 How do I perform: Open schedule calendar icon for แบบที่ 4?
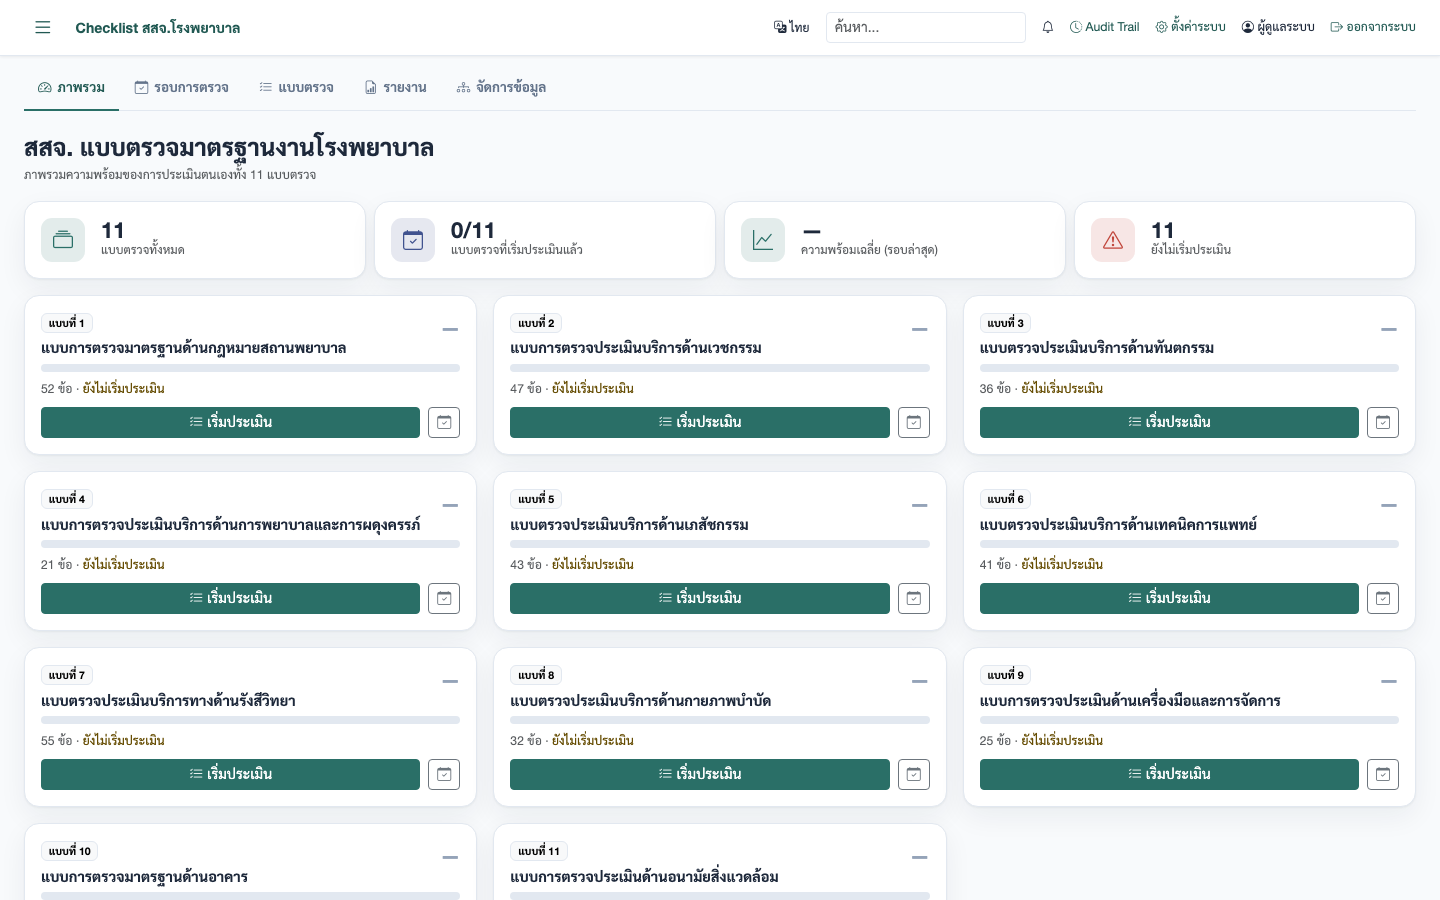coord(444,598)
